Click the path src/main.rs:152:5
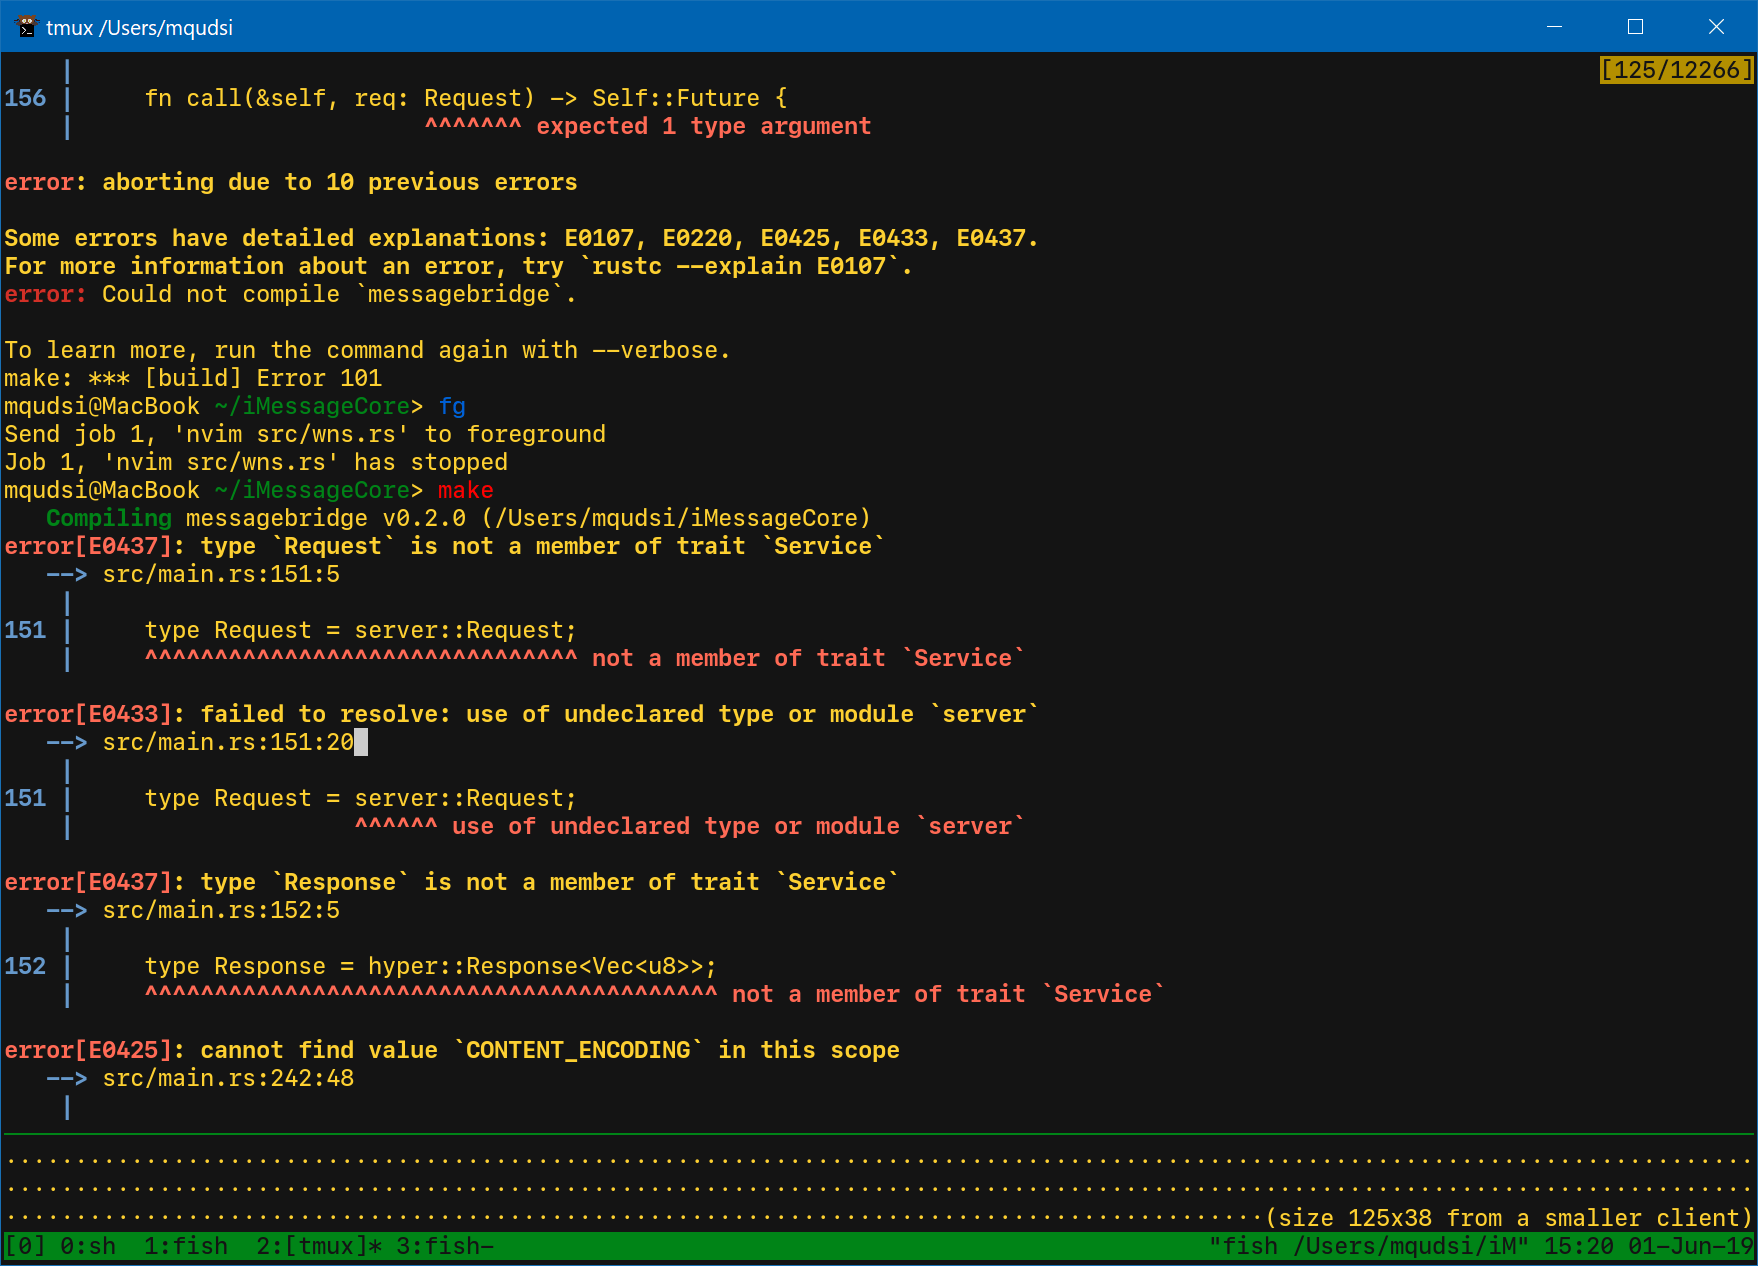Viewport: 1758px width, 1266px height. 221,910
